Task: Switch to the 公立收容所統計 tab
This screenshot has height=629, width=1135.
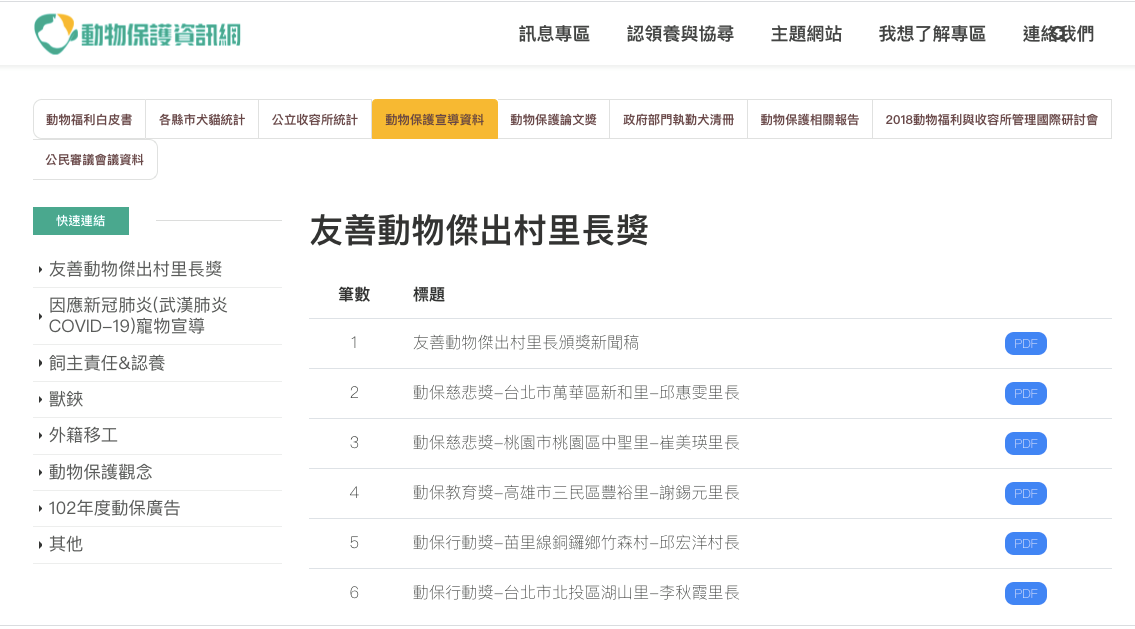Action: (315, 119)
